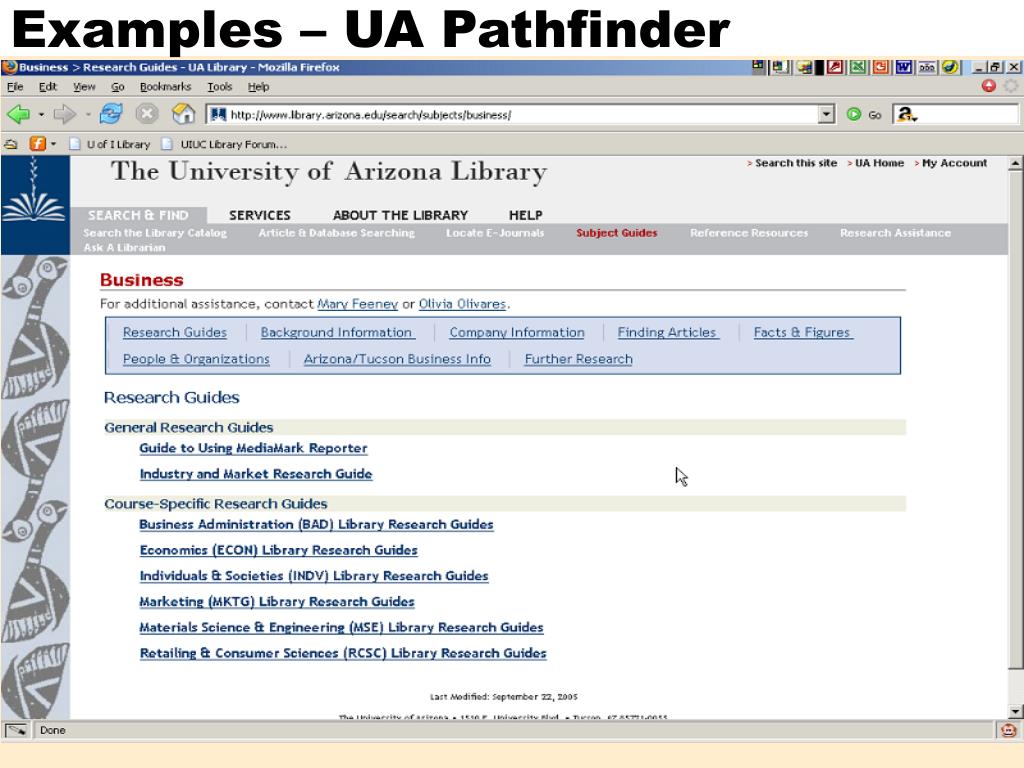Image resolution: width=1024 pixels, height=768 pixels.
Task: Open the U of I Library bookmark
Action: click(110, 144)
